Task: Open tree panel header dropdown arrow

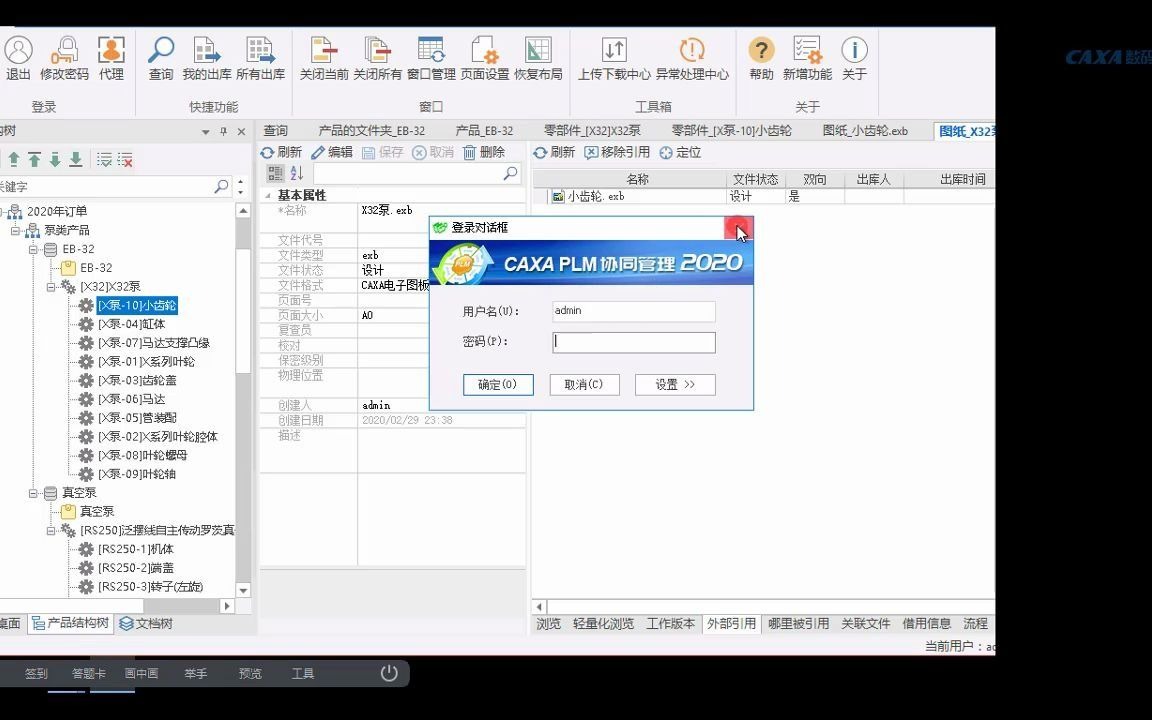Action: 206,132
